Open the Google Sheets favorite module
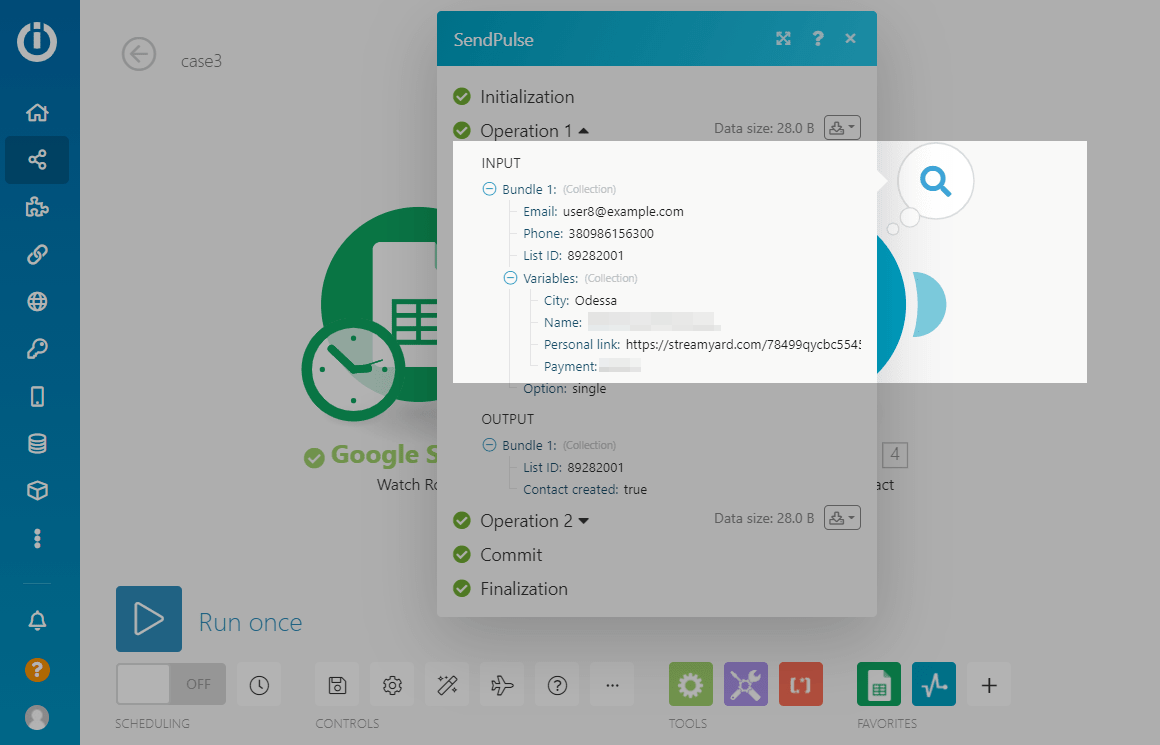The image size is (1160, 745). coord(878,685)
